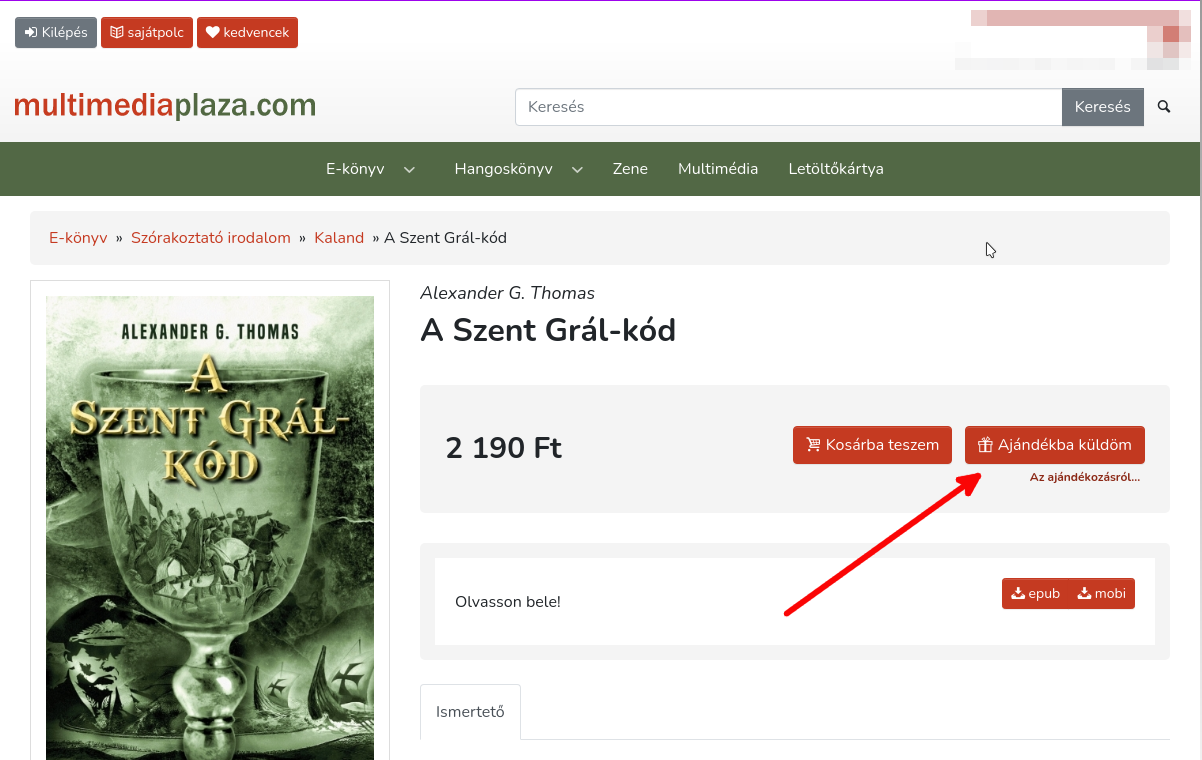The height and width of the screenshot is (760, 1202).
Task: Open the sajátpolc bookshelf
Action: tap(147, 32)
